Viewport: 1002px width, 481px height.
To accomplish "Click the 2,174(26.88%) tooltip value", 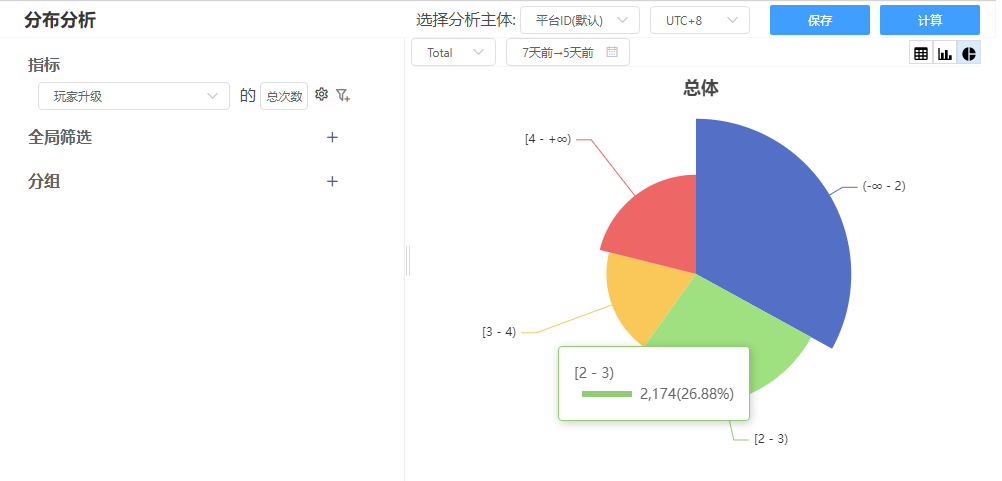I will coord(687,394).
